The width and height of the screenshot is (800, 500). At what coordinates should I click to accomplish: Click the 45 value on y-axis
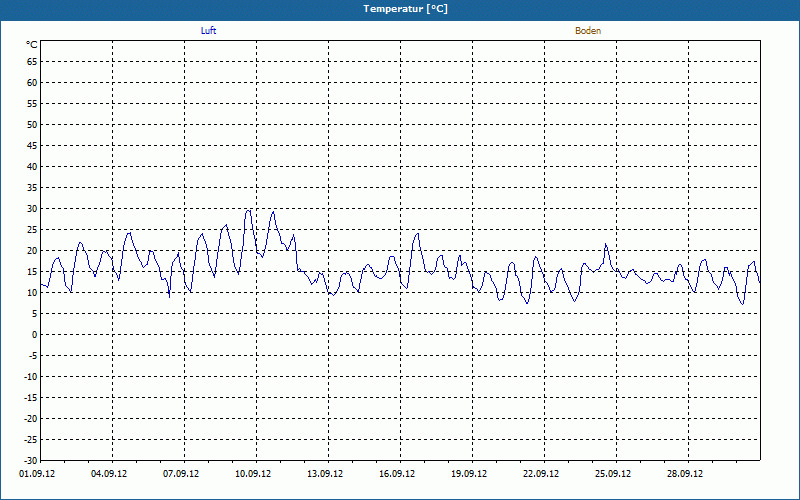click(x=32, y=146)
